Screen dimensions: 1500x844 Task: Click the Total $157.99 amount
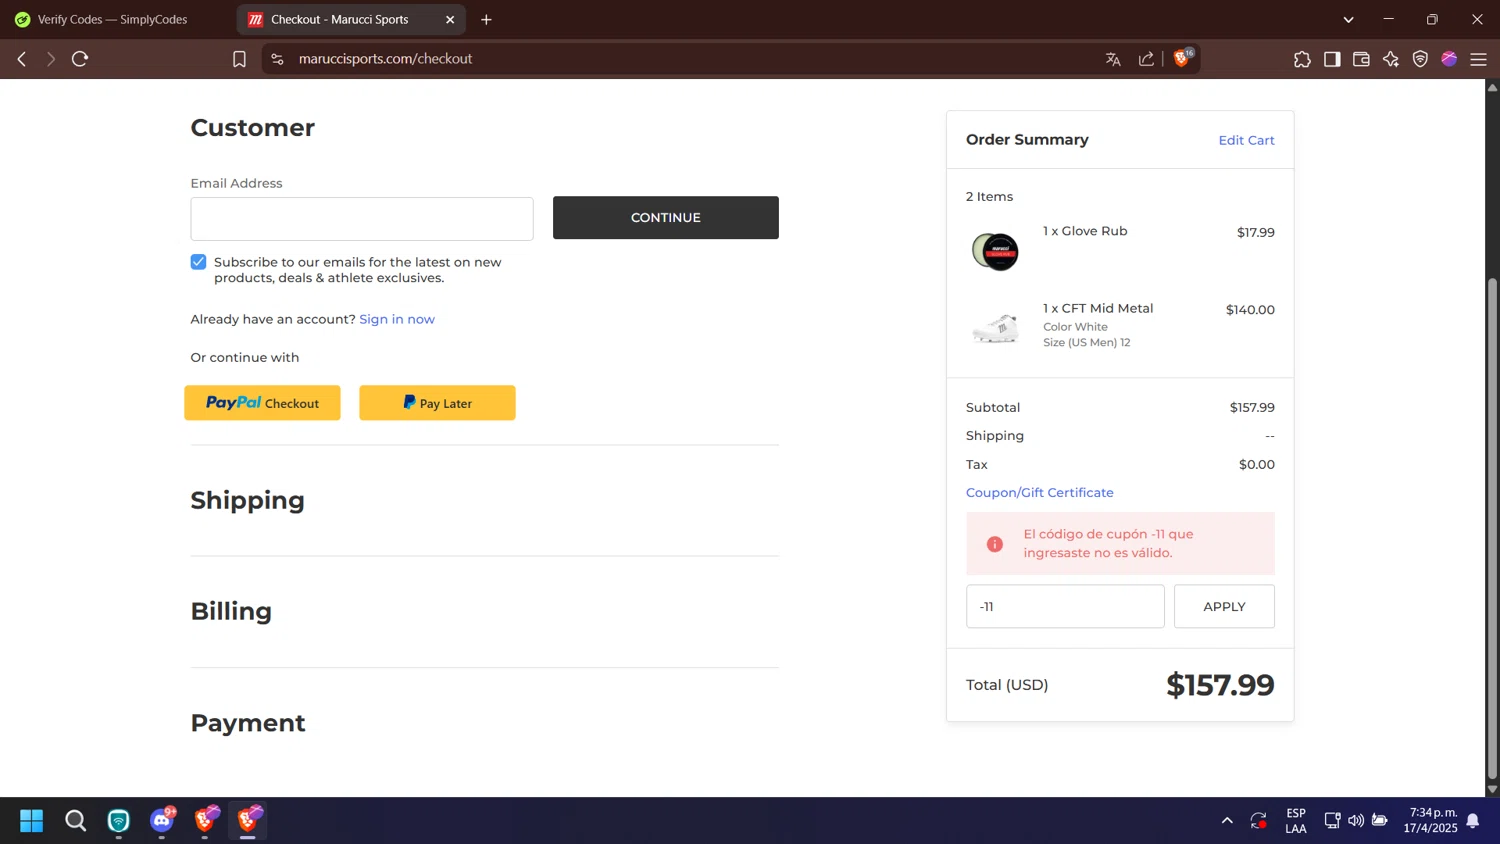point(1220,685)
